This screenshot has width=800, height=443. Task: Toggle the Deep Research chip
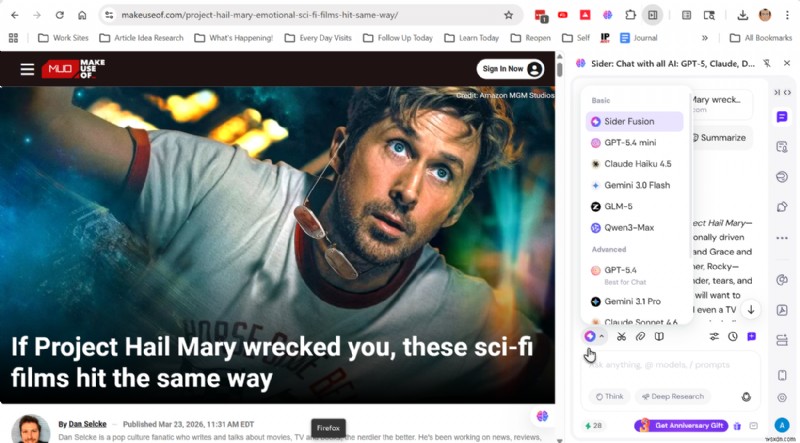[672, 397]
